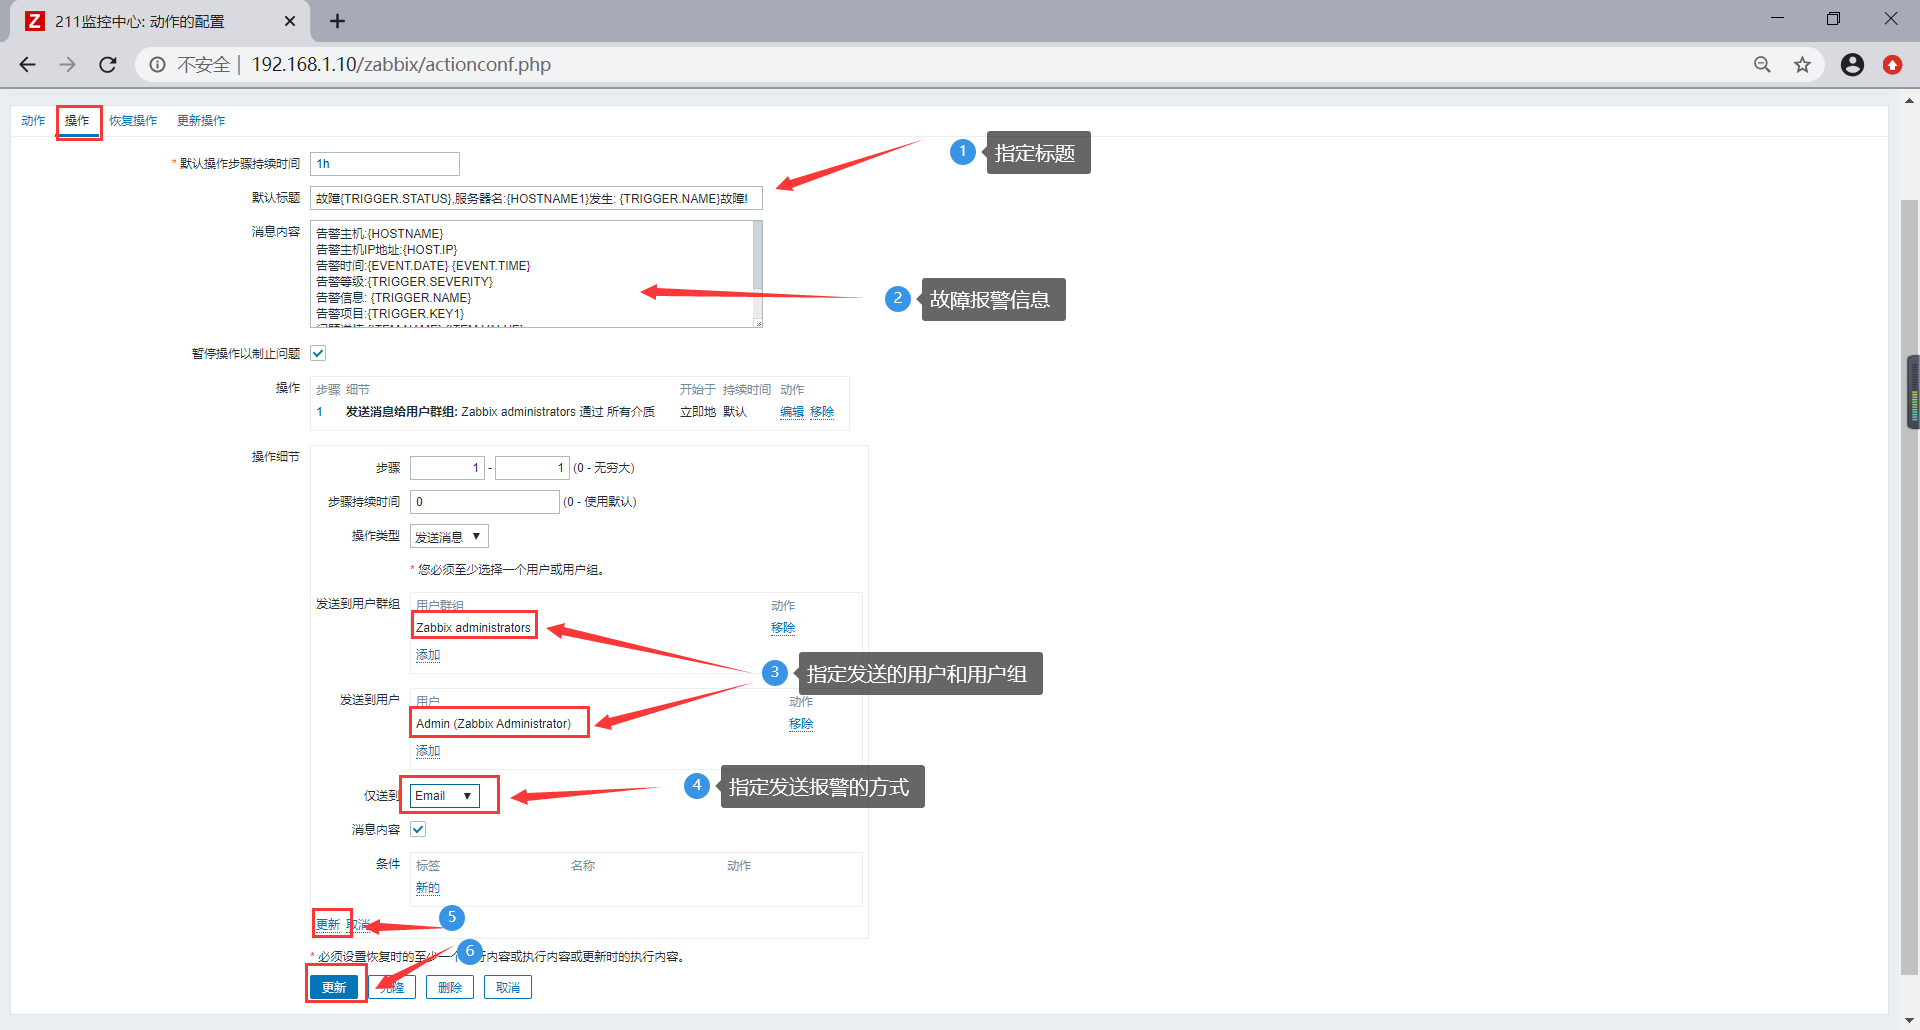
Task: Open the 操作类型 发送消息 dropdown
Action: [x=449, y=537]
